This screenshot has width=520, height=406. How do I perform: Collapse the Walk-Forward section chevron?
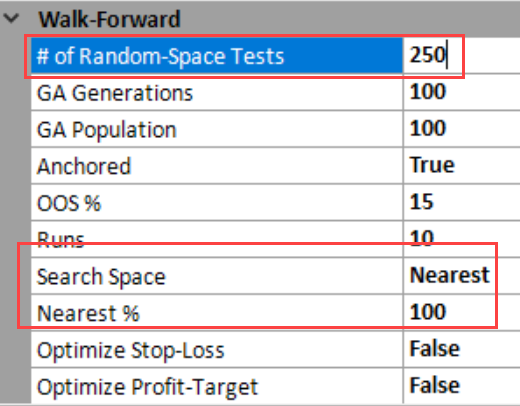12,19
